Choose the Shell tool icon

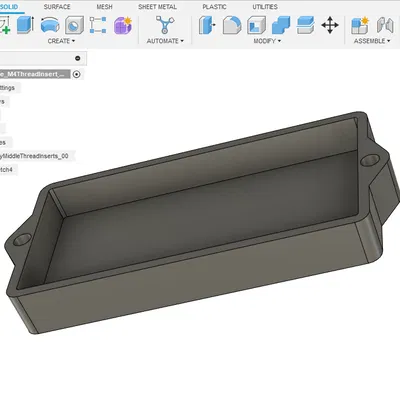[x=256, y=25]
